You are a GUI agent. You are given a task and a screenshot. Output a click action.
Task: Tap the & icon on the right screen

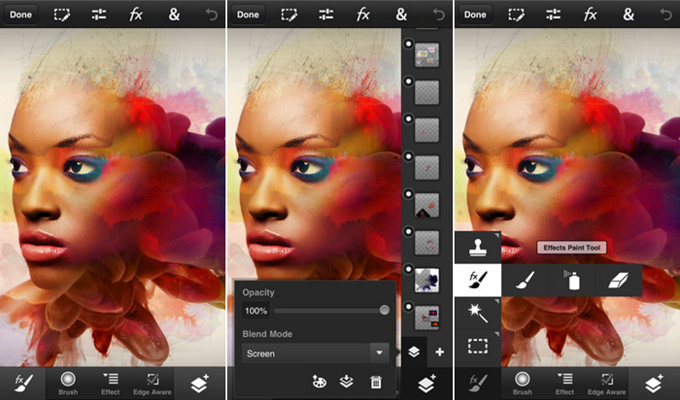pyautogui.click(x=628, y=15)
